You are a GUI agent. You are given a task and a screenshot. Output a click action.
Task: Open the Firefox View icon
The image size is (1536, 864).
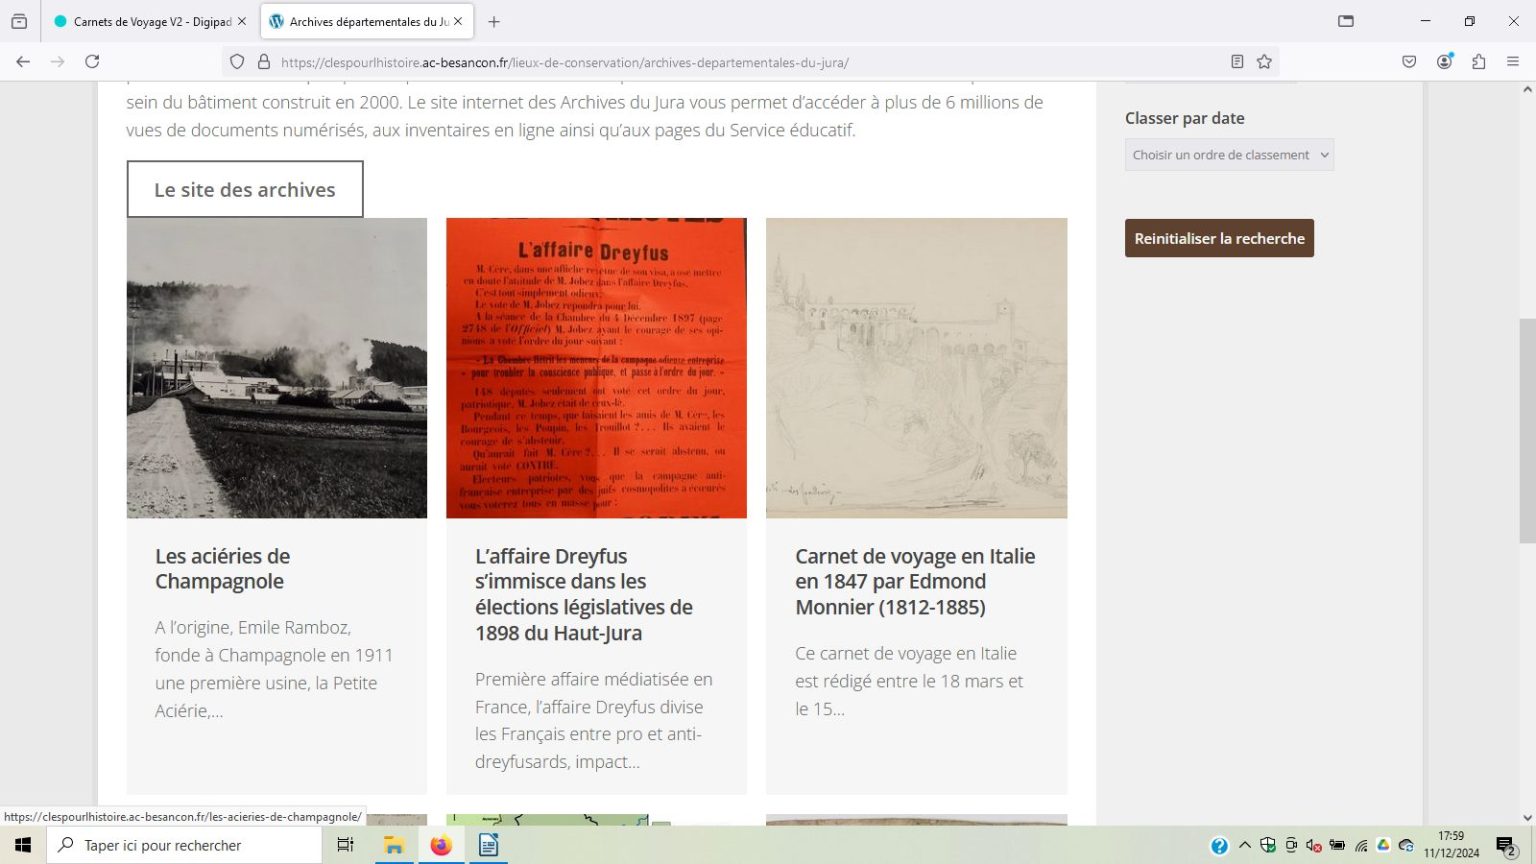[19, 21]
